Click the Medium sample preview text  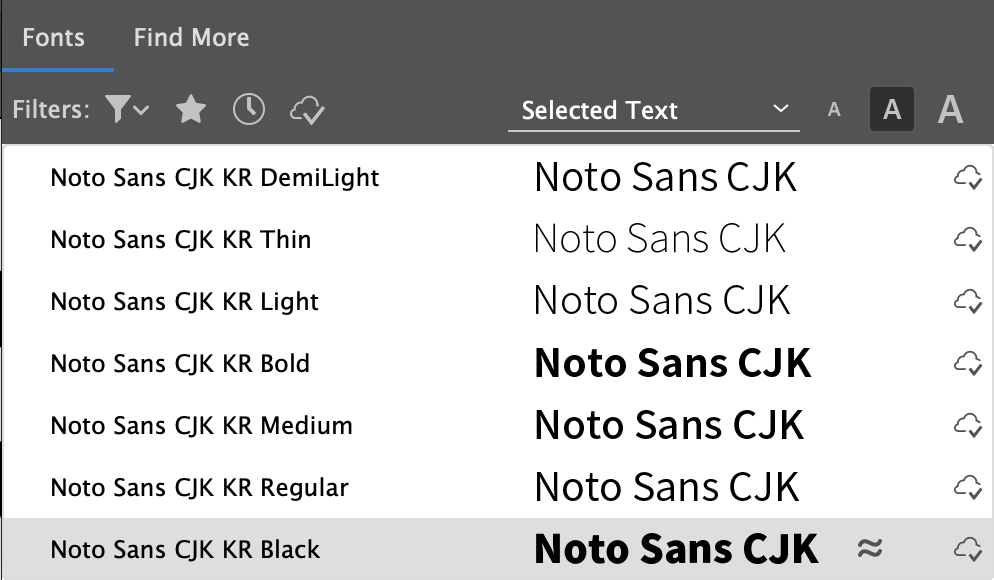click(x=669, y=425)
